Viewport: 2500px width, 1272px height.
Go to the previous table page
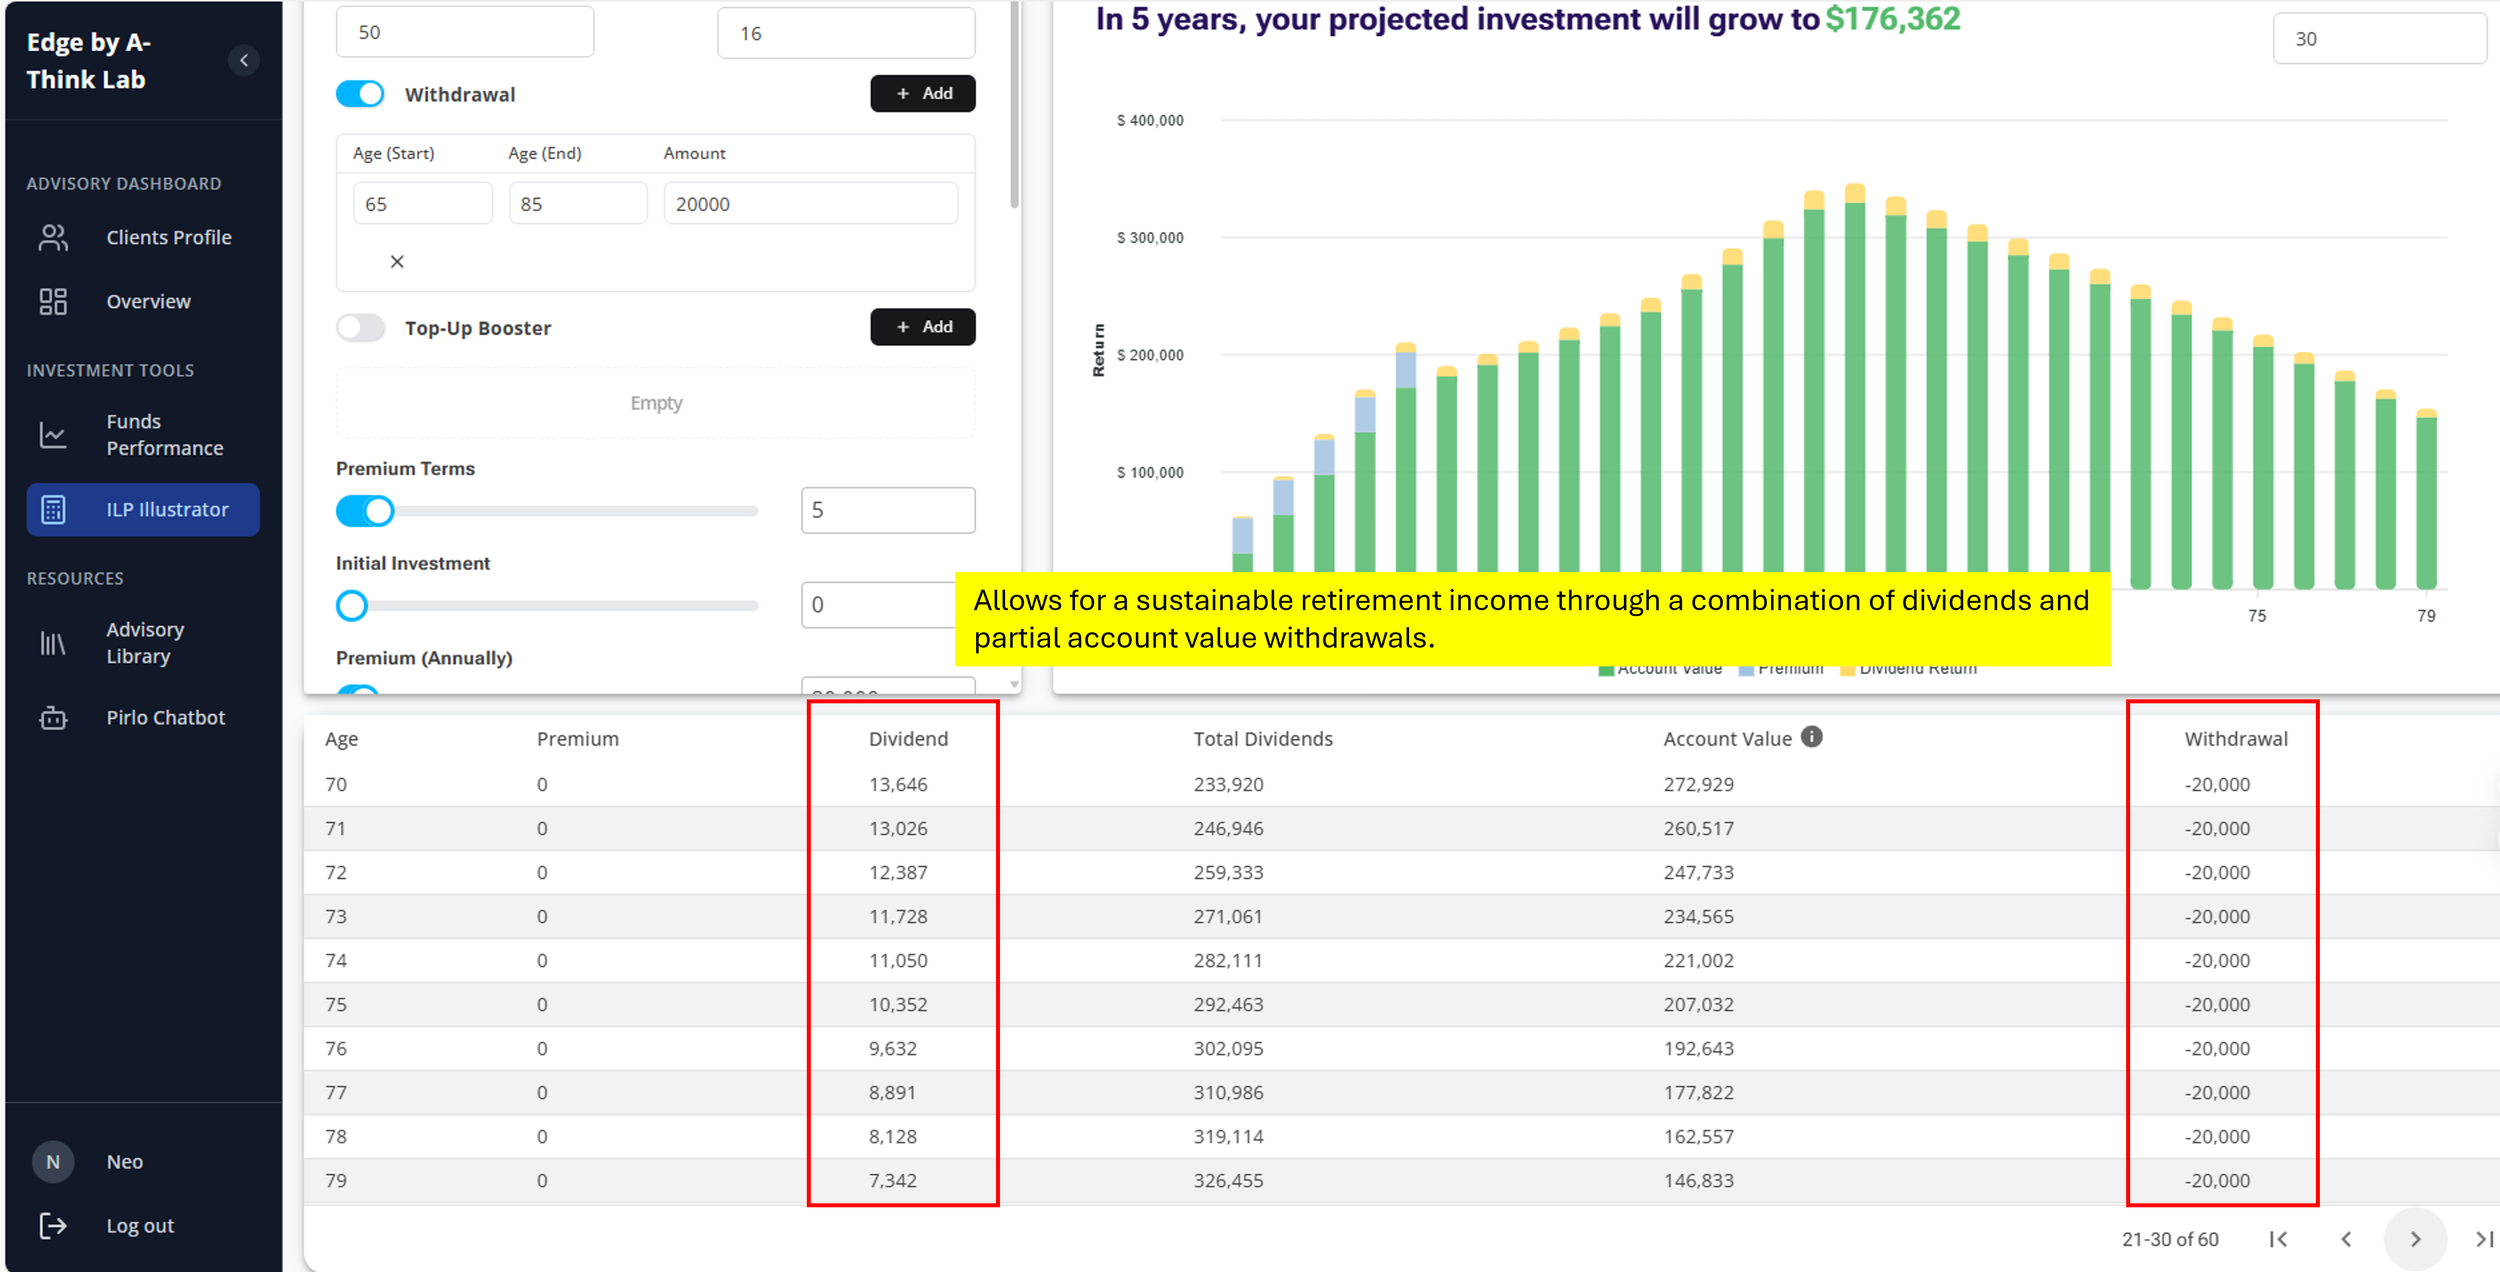(2346, 1239)
